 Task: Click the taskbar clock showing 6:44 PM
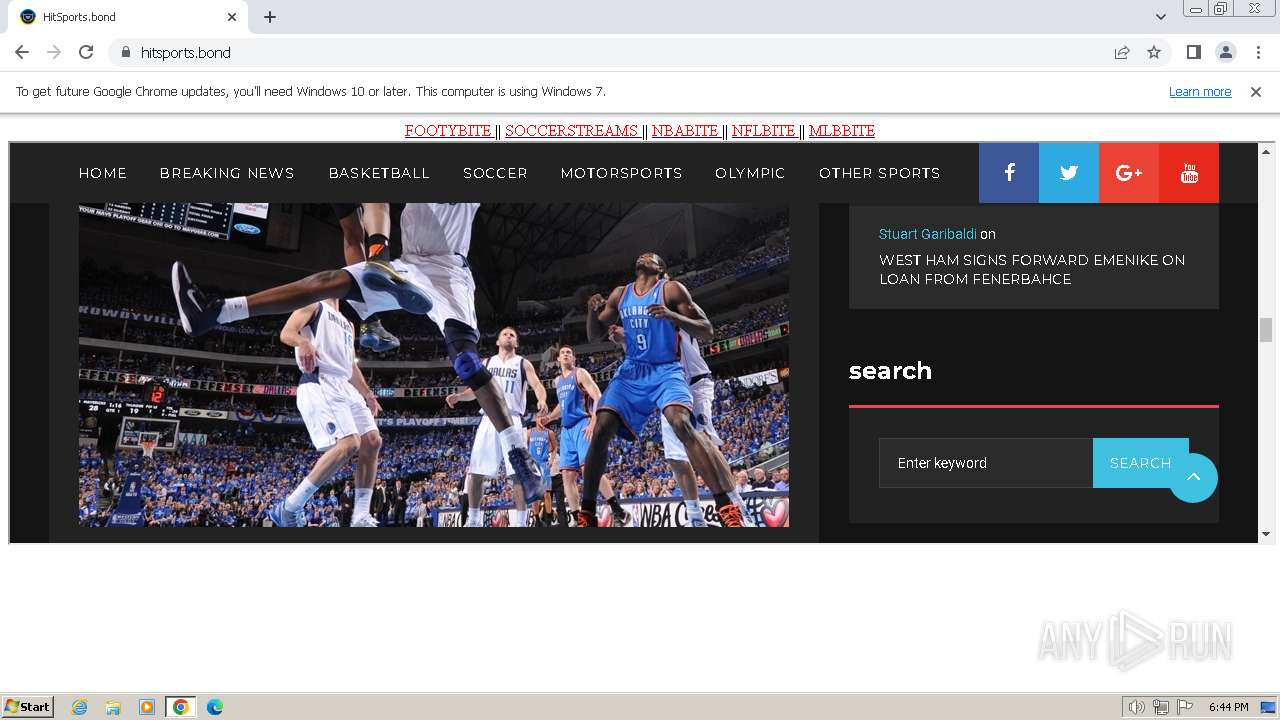pos(1228,707)
